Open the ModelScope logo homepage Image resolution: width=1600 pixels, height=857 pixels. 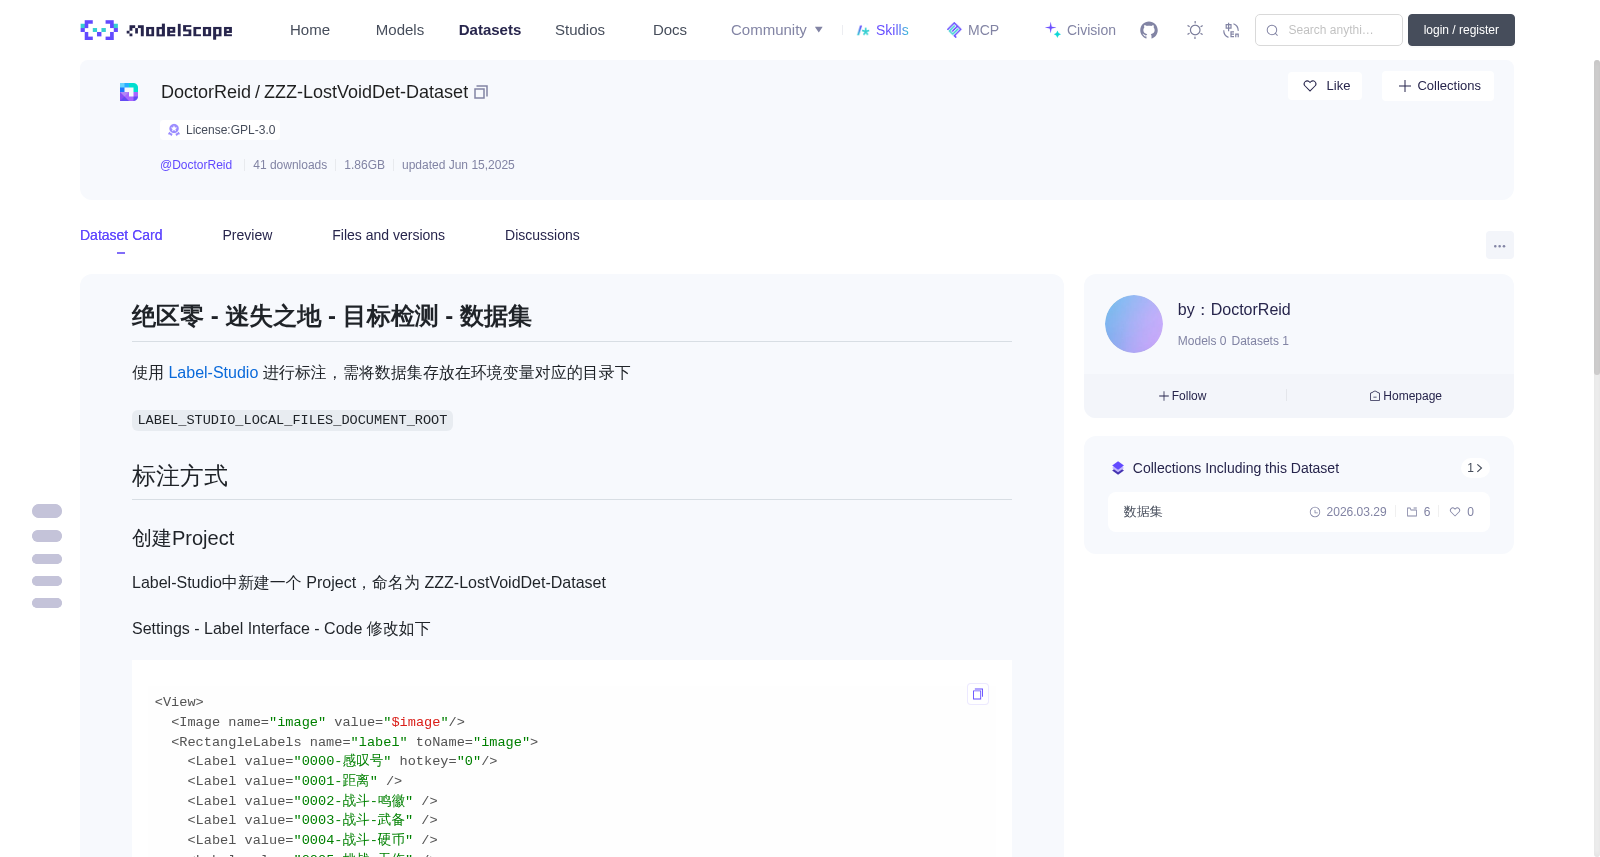click(x=156, y=30)
